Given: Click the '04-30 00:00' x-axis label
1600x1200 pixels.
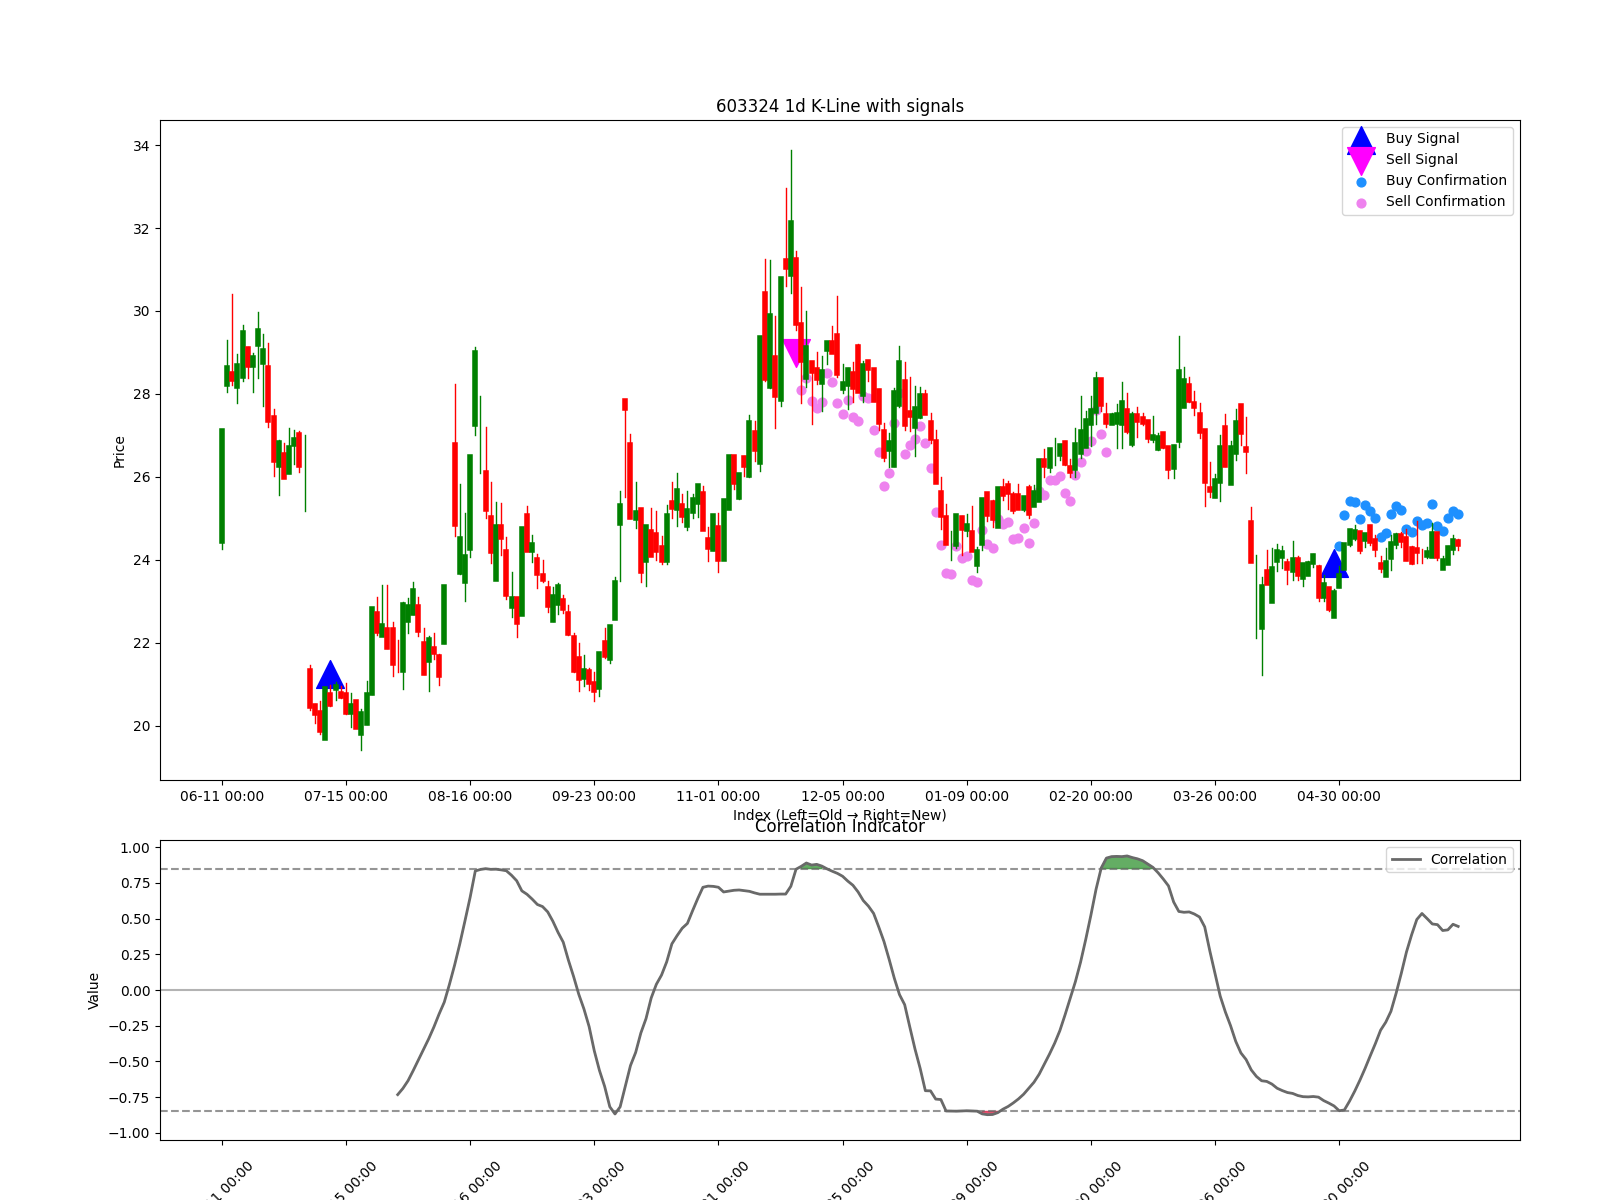Looking at the screenshot, I should point(1339,796).
